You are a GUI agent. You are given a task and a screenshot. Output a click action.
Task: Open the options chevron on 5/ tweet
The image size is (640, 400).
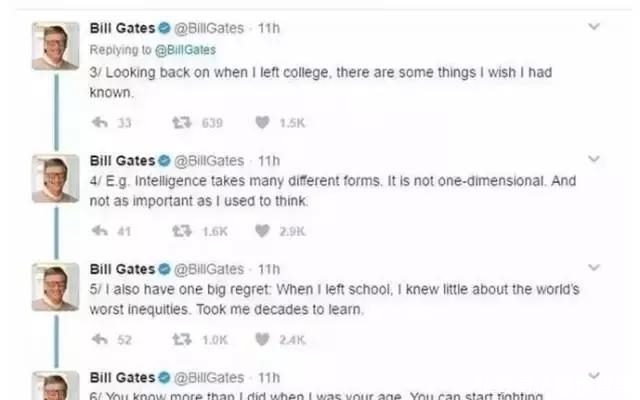(595, 268)
